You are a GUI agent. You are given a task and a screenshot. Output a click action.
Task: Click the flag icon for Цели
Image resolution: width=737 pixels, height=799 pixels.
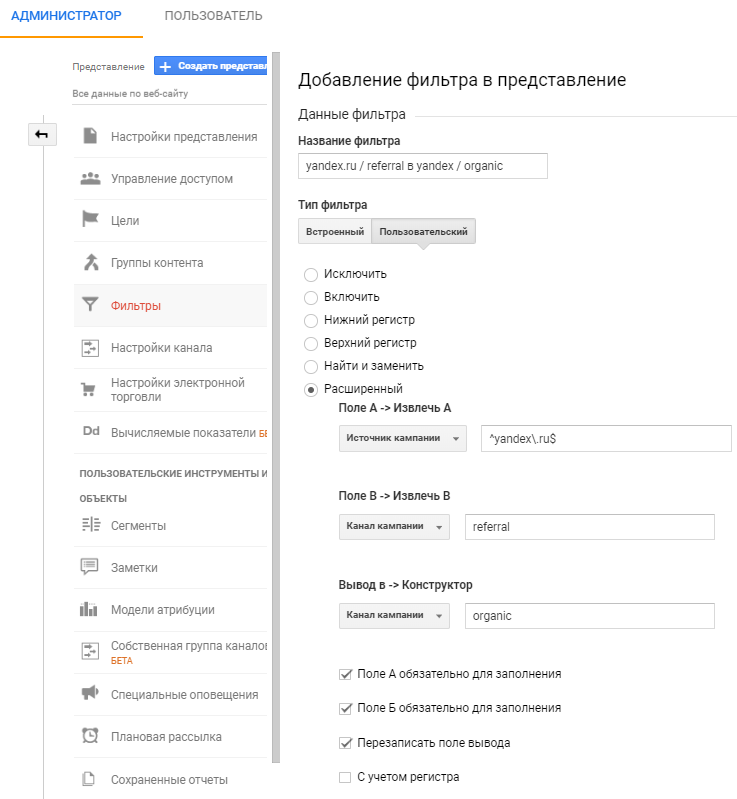pyautogui.click(x=90, y=220)
